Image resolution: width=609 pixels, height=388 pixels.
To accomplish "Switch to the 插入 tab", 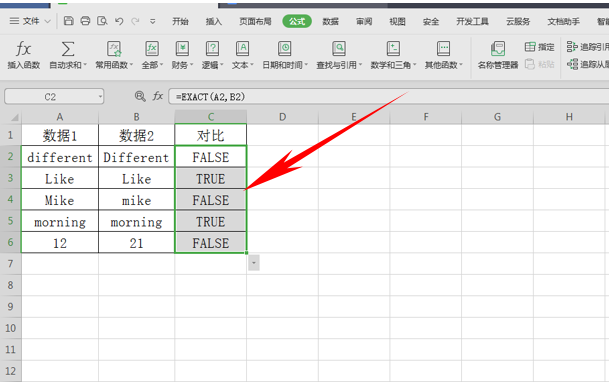I will coord(214,21).
